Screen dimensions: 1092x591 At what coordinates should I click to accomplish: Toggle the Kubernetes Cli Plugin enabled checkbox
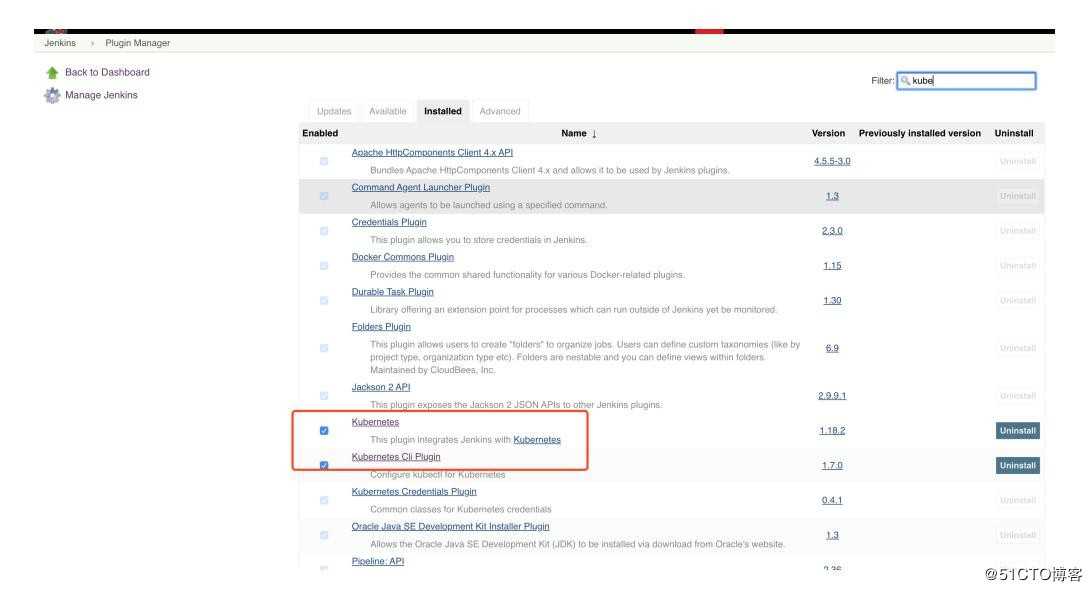coord(324,465)
